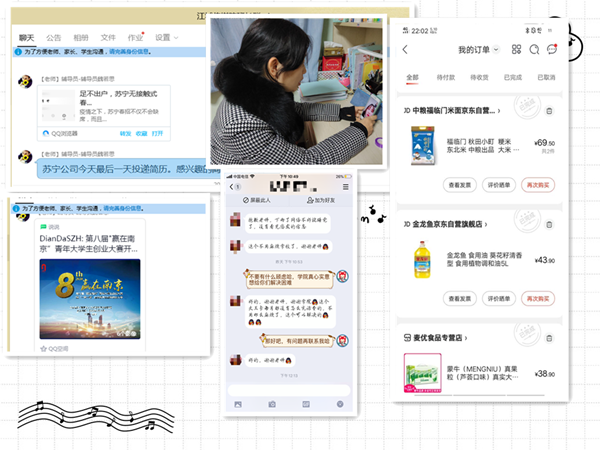Switch to the 待付款 tab

click(x=446, y=77)
